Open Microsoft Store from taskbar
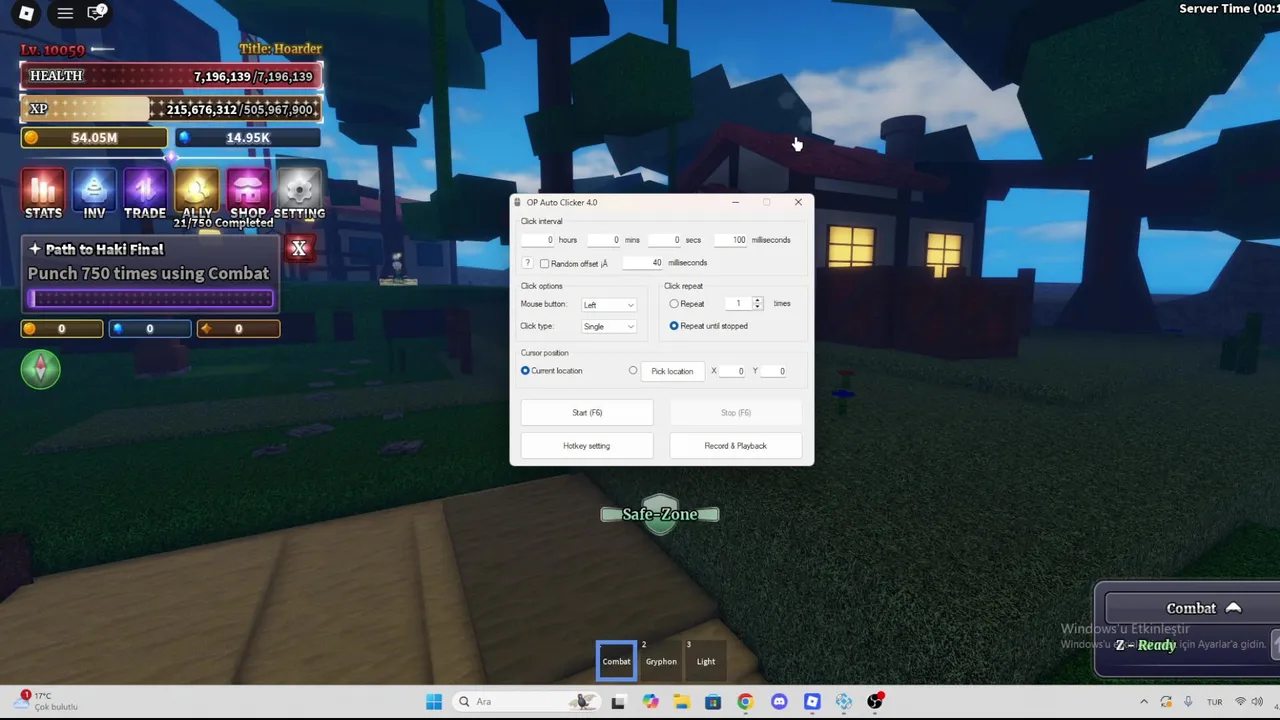The width and height of the screenshot is (1280, 720). click(713, 702)
